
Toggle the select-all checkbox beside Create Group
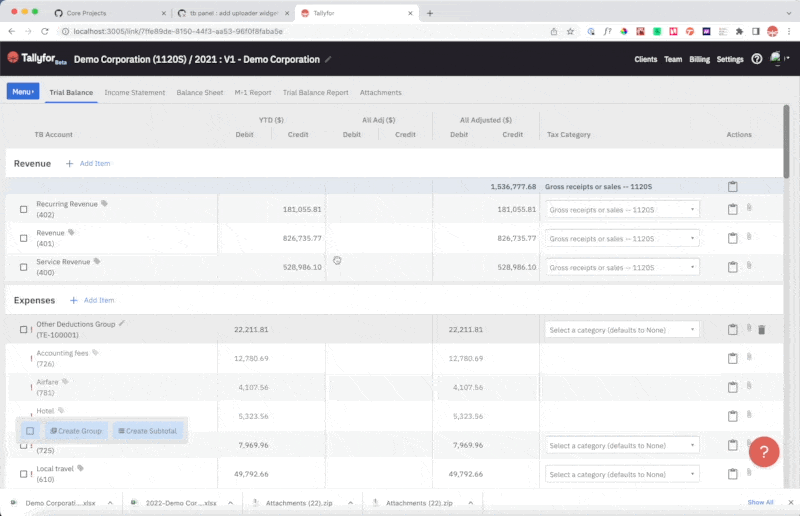click(x=30, y=431)
